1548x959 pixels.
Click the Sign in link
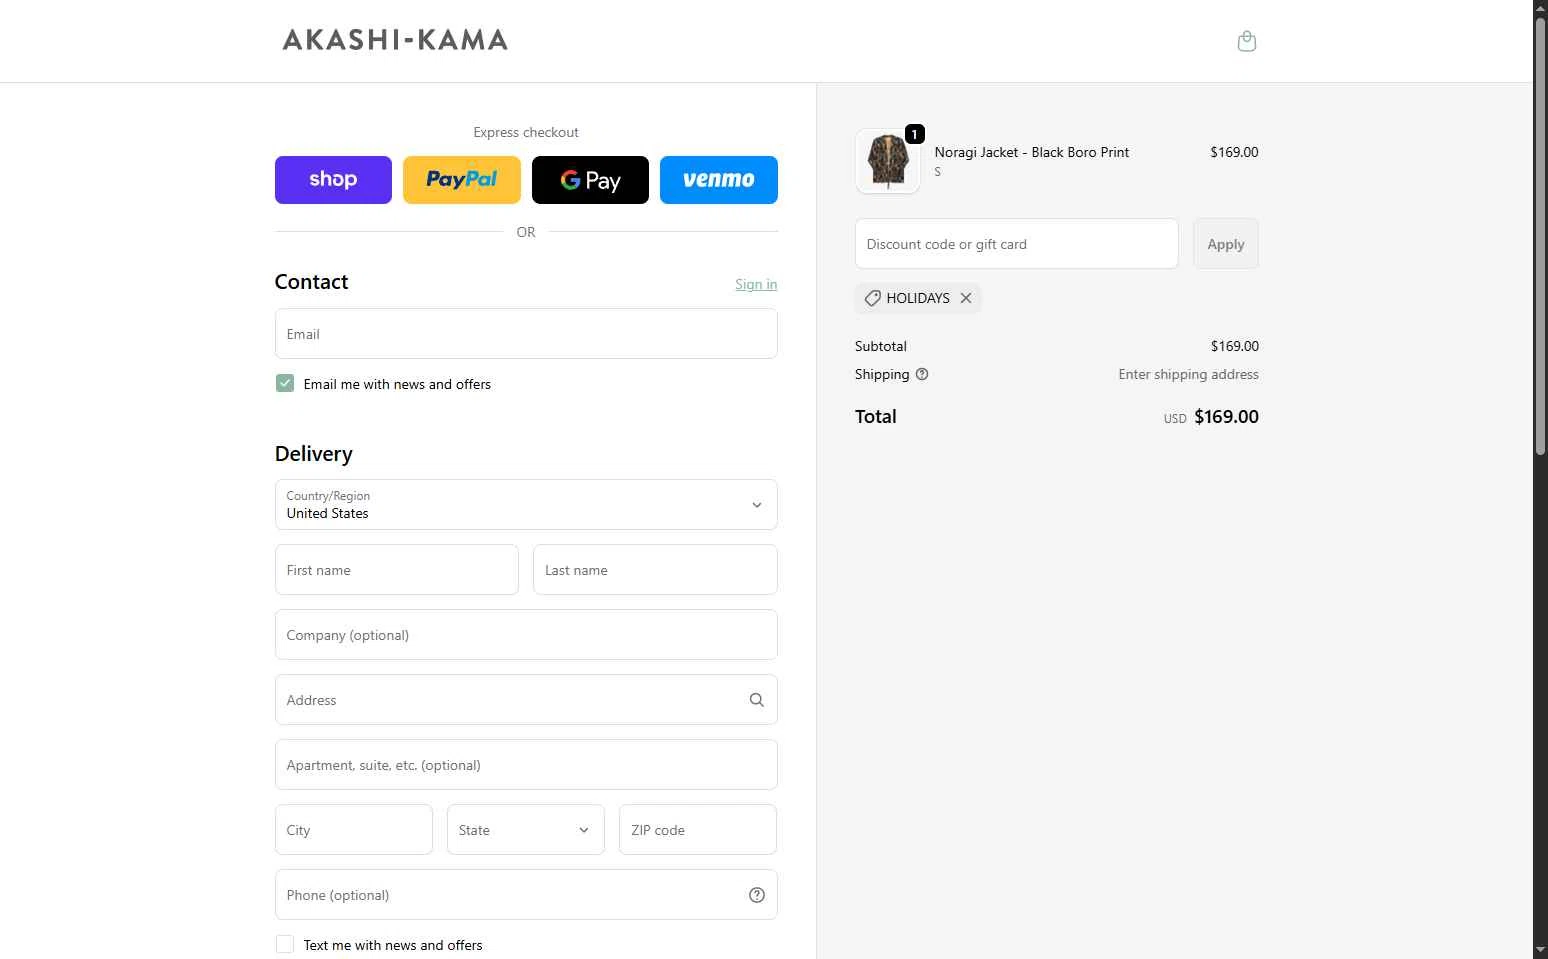pos(756,284)
